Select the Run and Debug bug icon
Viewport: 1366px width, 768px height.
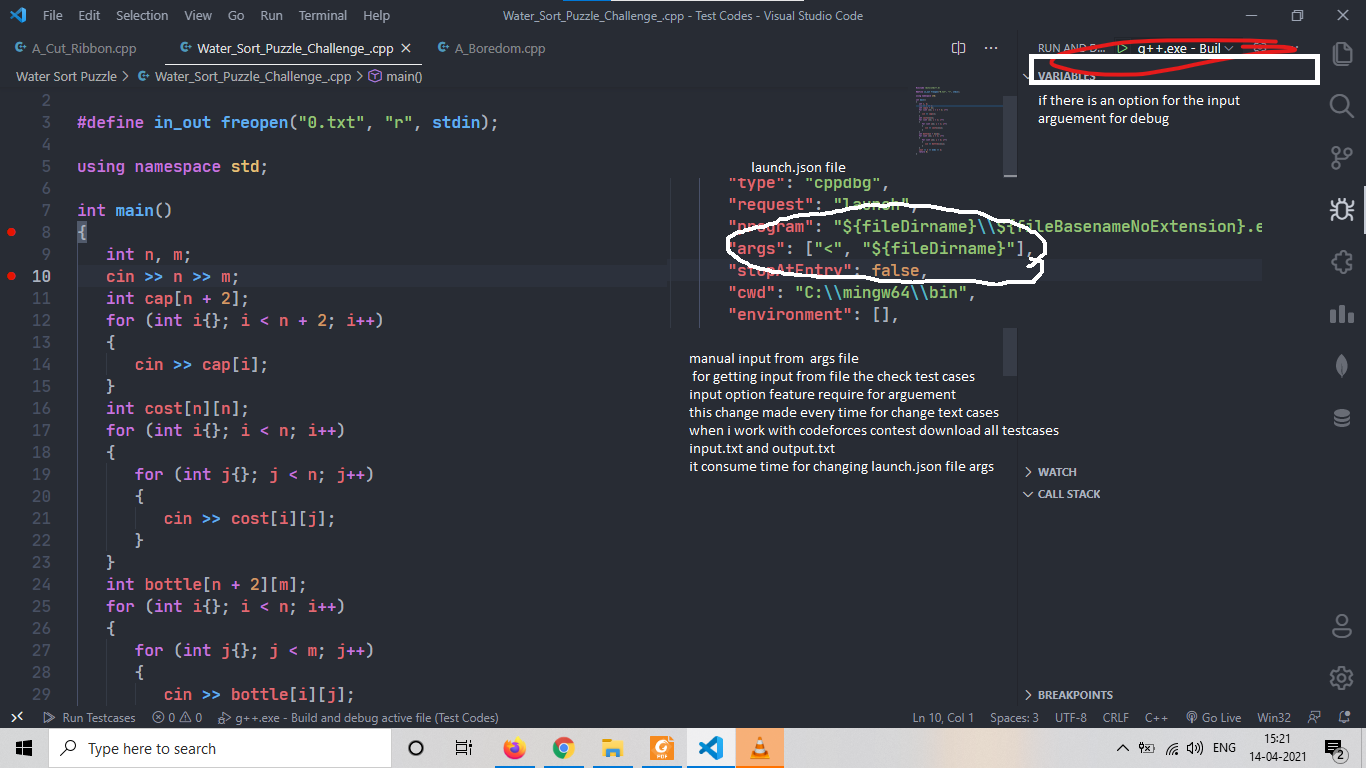point(1341,210)
